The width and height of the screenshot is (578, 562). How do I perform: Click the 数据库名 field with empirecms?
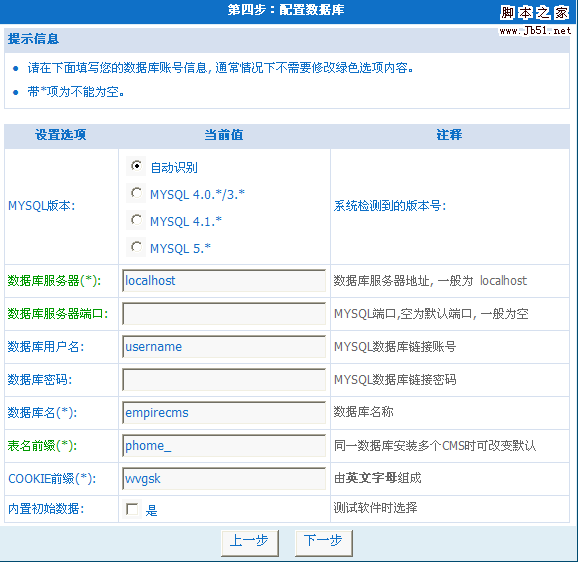(x=224, y=412)
